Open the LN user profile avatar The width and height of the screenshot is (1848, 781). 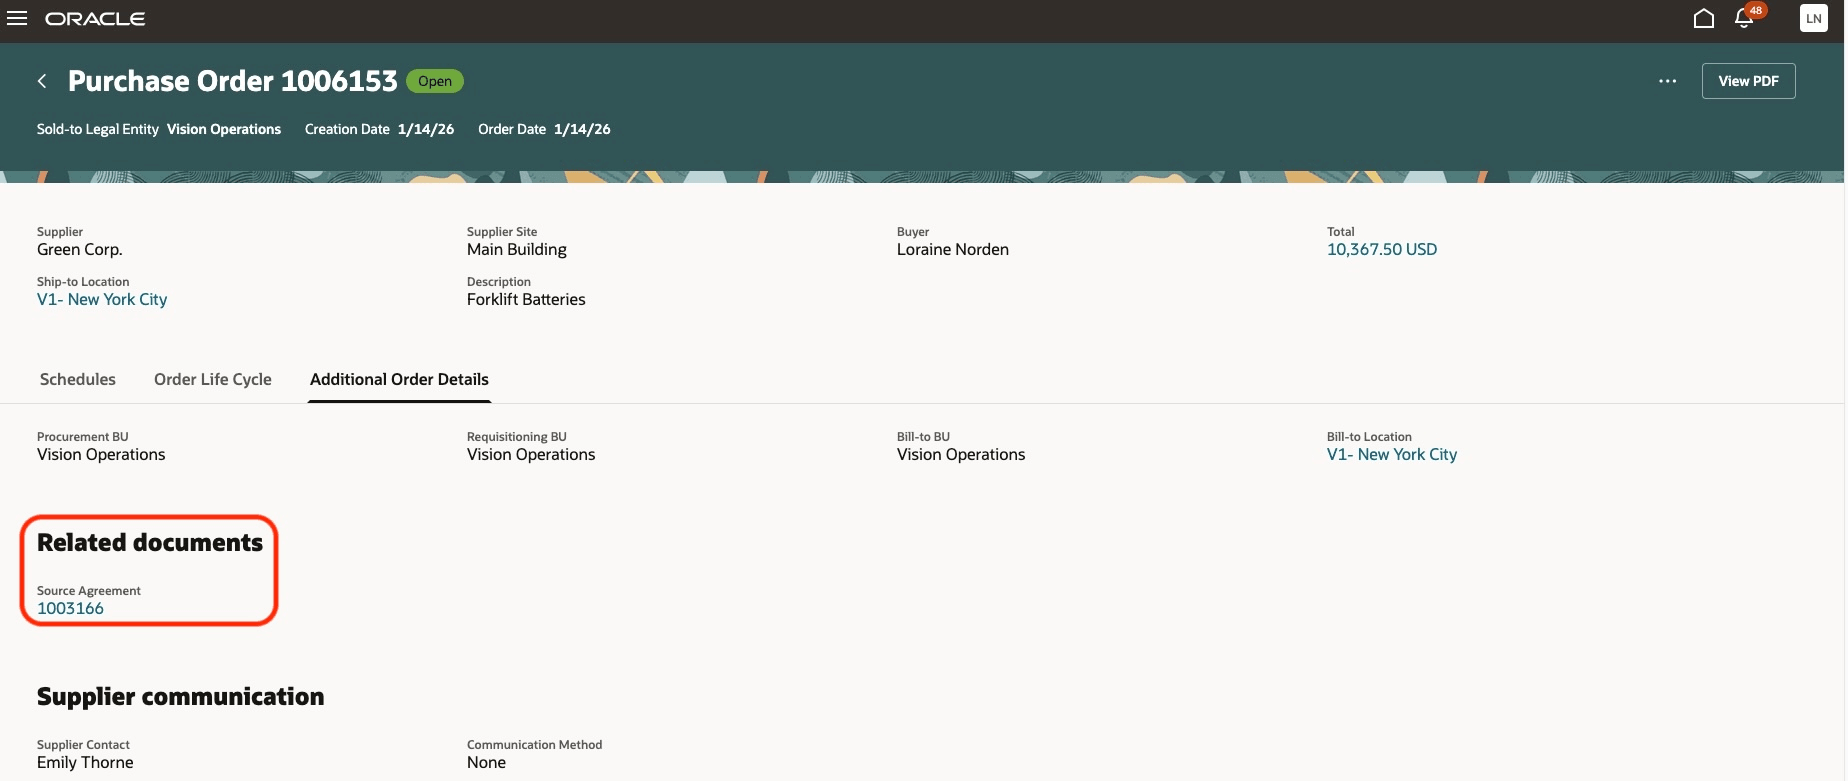1813,18
